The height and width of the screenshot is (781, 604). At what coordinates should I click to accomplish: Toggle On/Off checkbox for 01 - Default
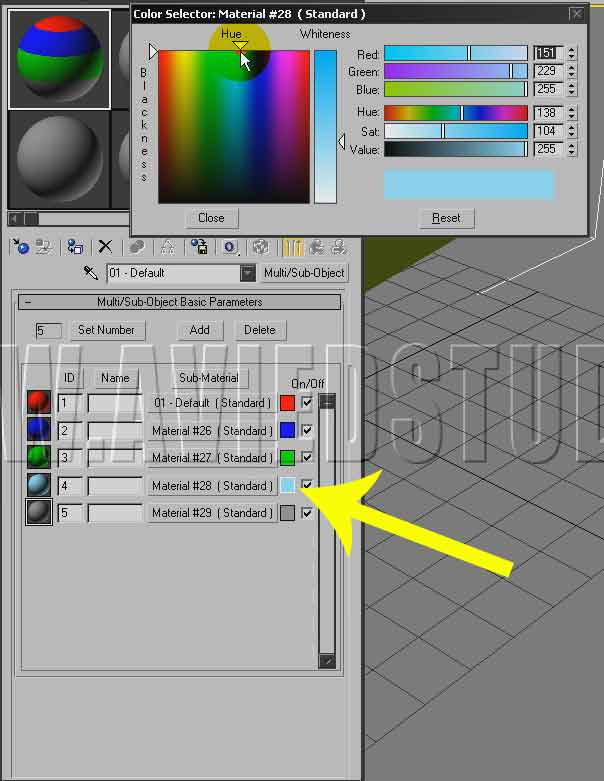point(307,402)
